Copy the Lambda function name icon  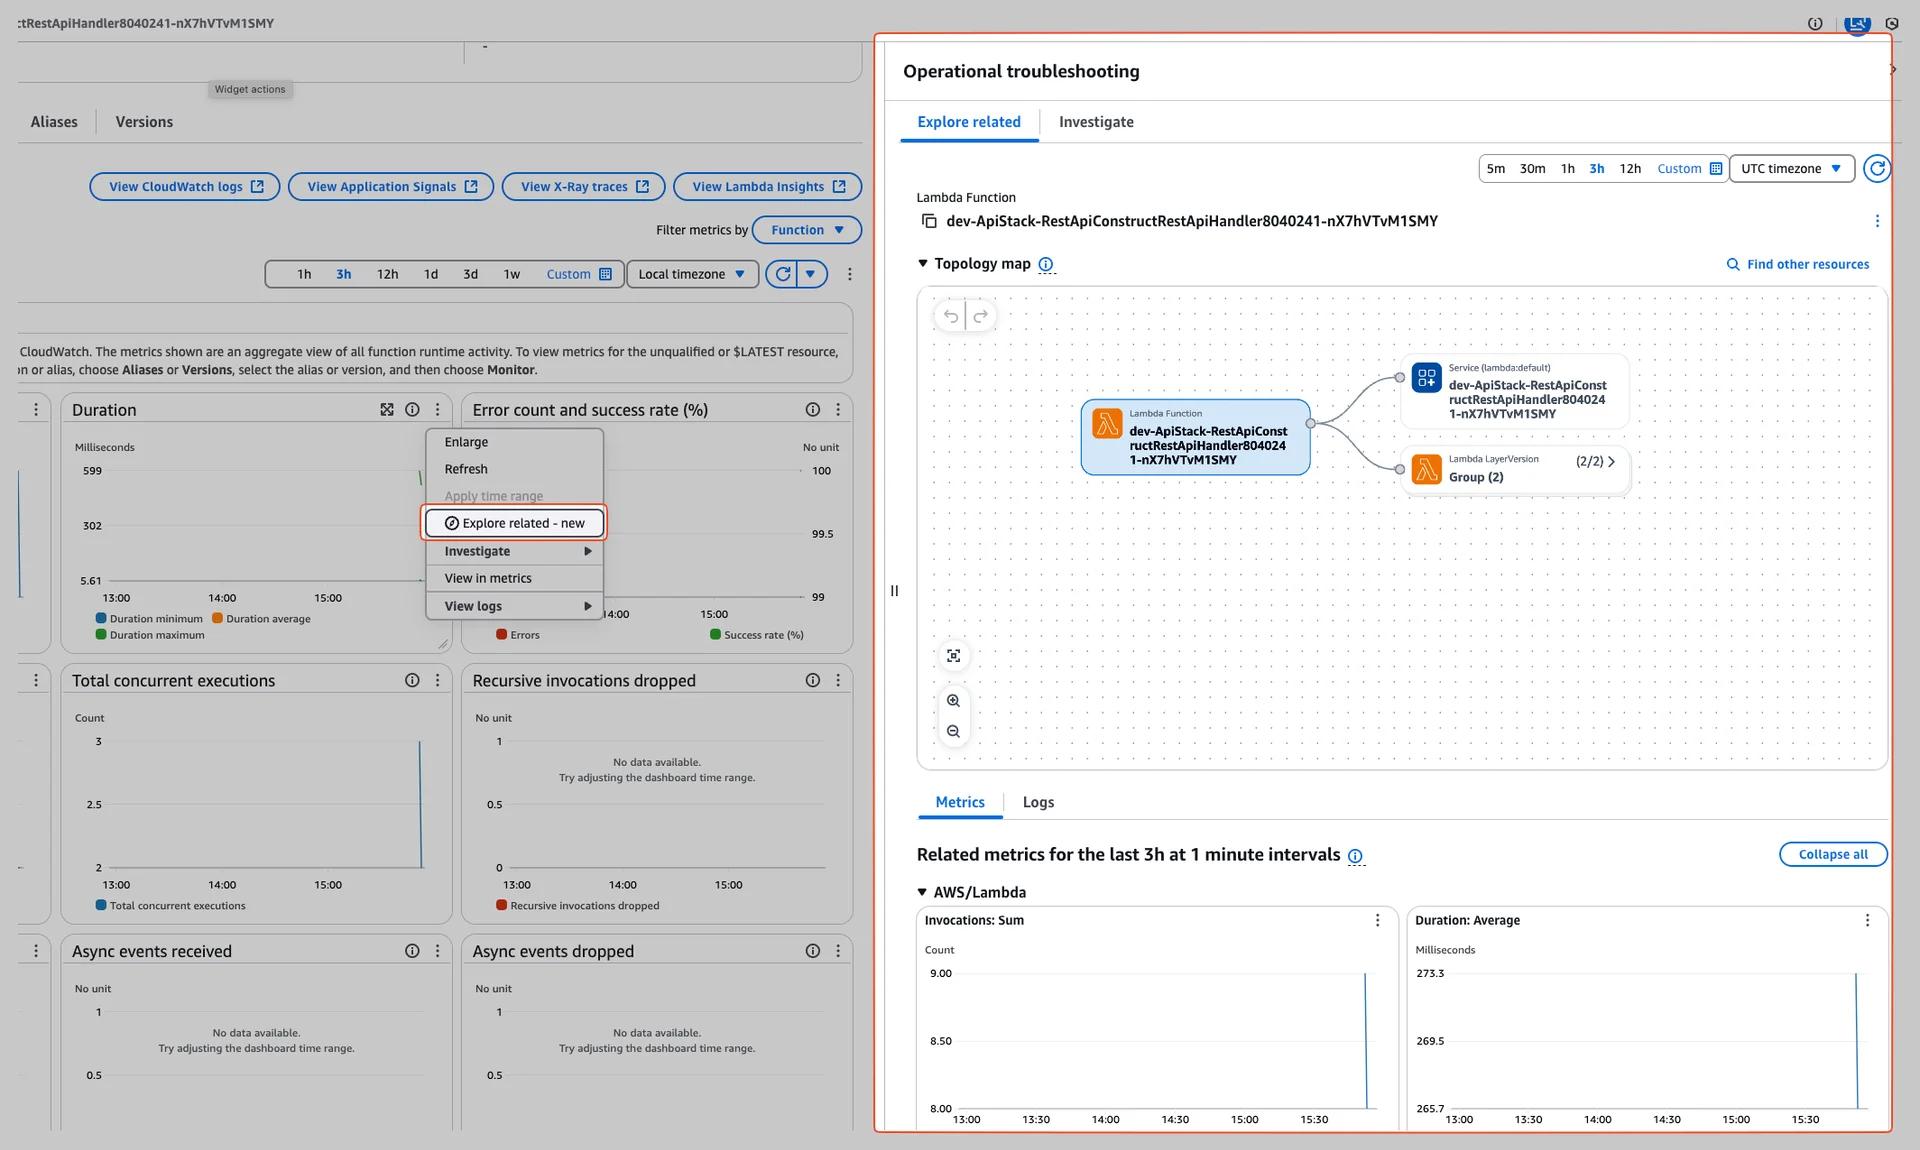[929, 221]
